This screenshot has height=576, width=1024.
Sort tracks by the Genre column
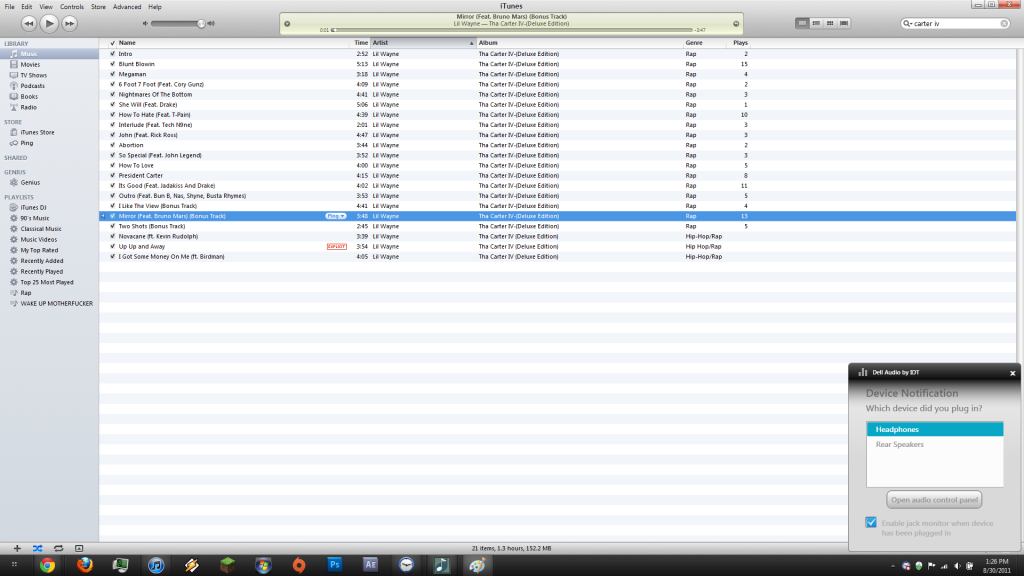pos(704,43)
